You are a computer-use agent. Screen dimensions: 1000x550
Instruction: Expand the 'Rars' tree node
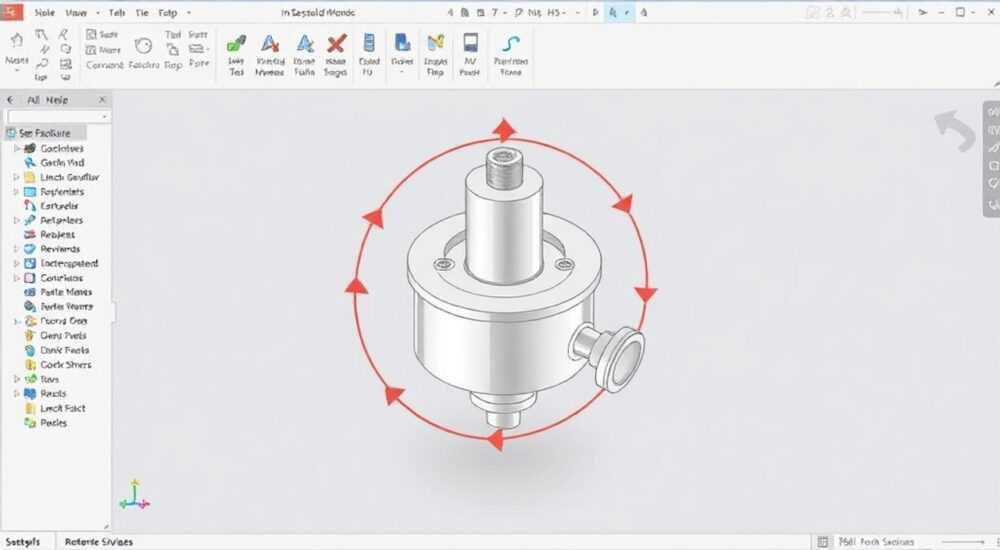(x=17, y=379)
